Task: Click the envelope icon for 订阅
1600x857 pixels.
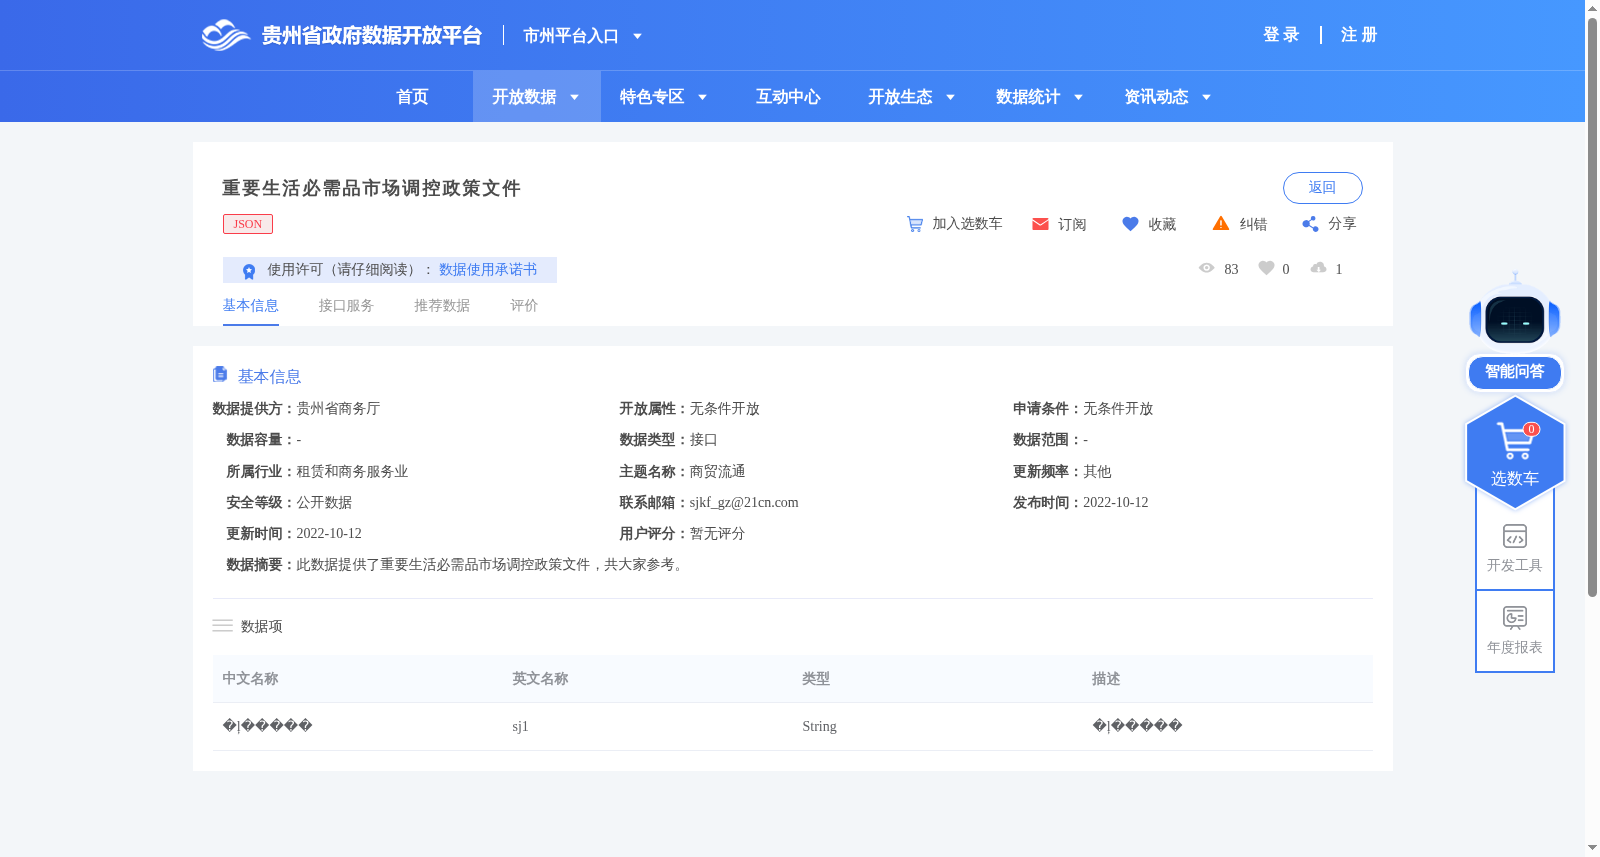Action: [x=1040, y=224]
